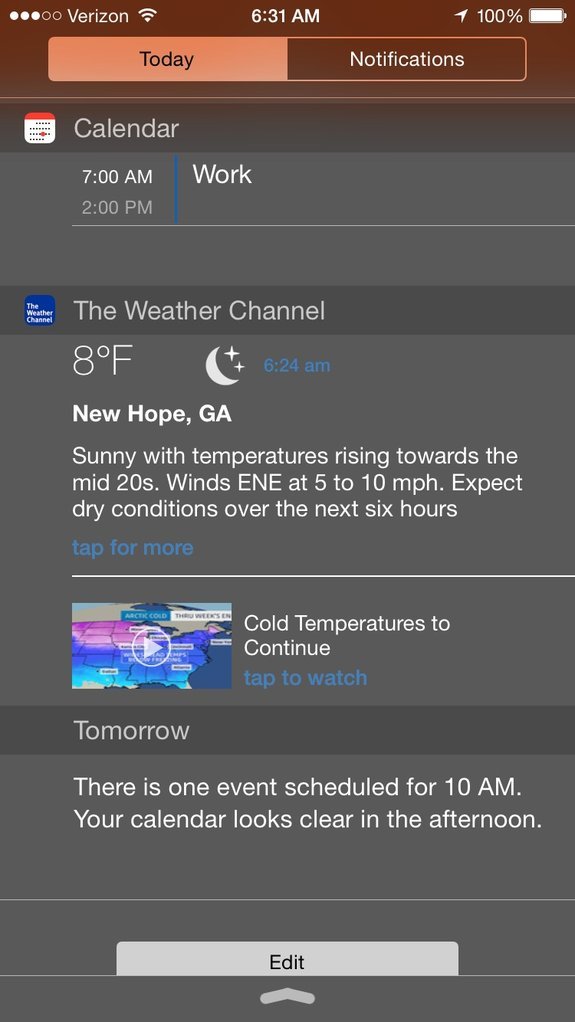Tap the Tomorrow event summary text
This screenshot has height=1022, width=575.
pos(307,803)
